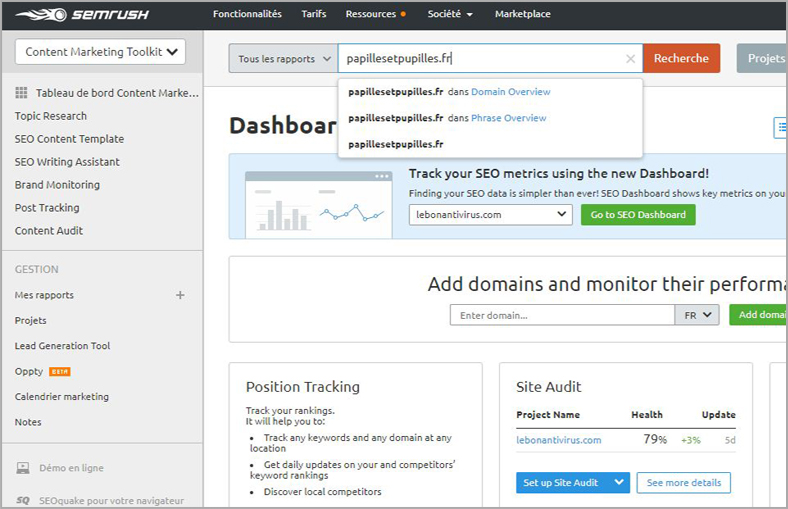Click the Semrush logo
788x509 pixels.
point(82,15)
